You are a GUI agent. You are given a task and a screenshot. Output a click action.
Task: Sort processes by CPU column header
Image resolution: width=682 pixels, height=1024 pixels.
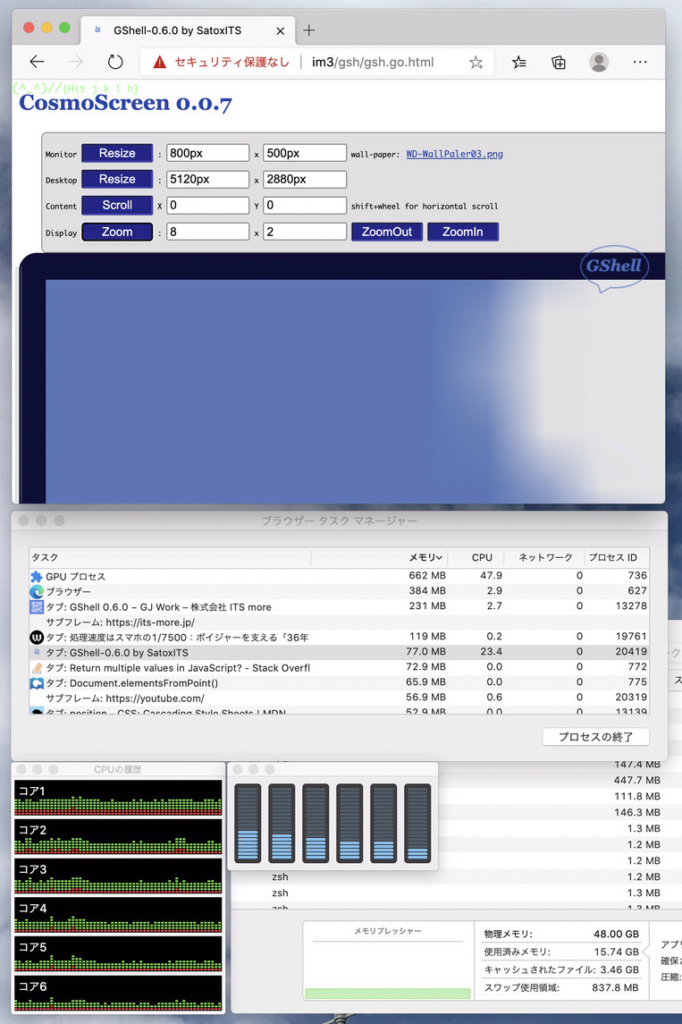point(482,557)
